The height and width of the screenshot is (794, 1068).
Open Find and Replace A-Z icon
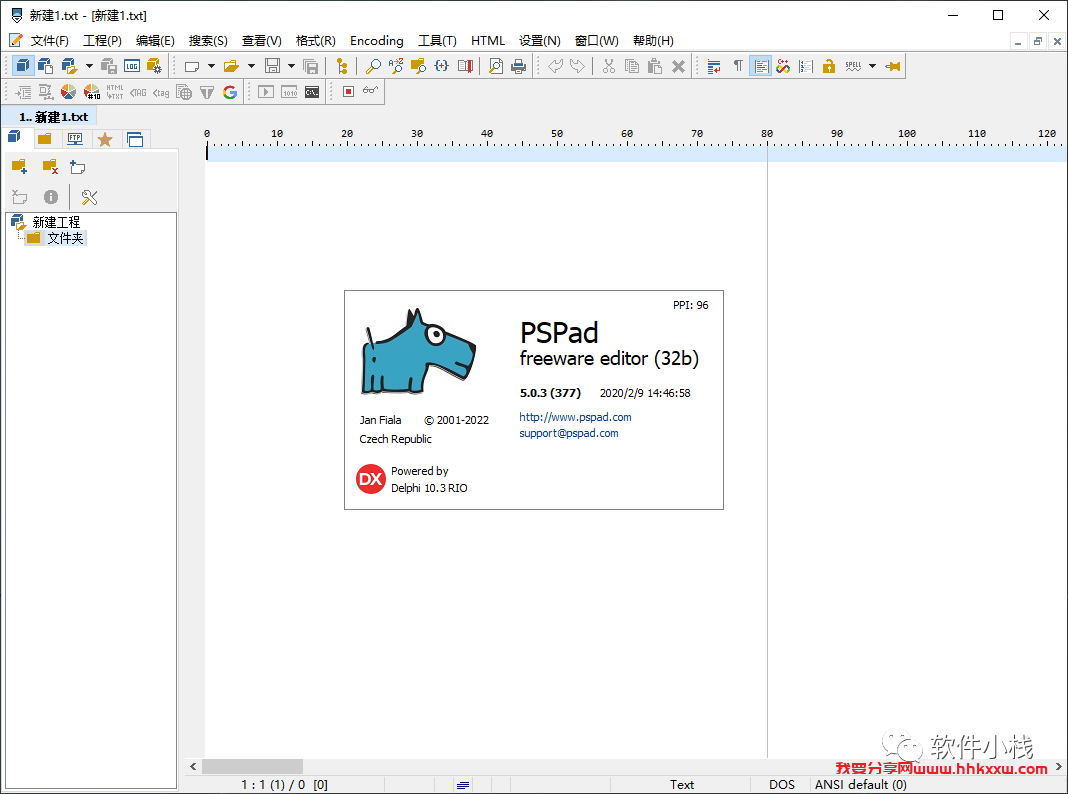[x=396, y=66]
